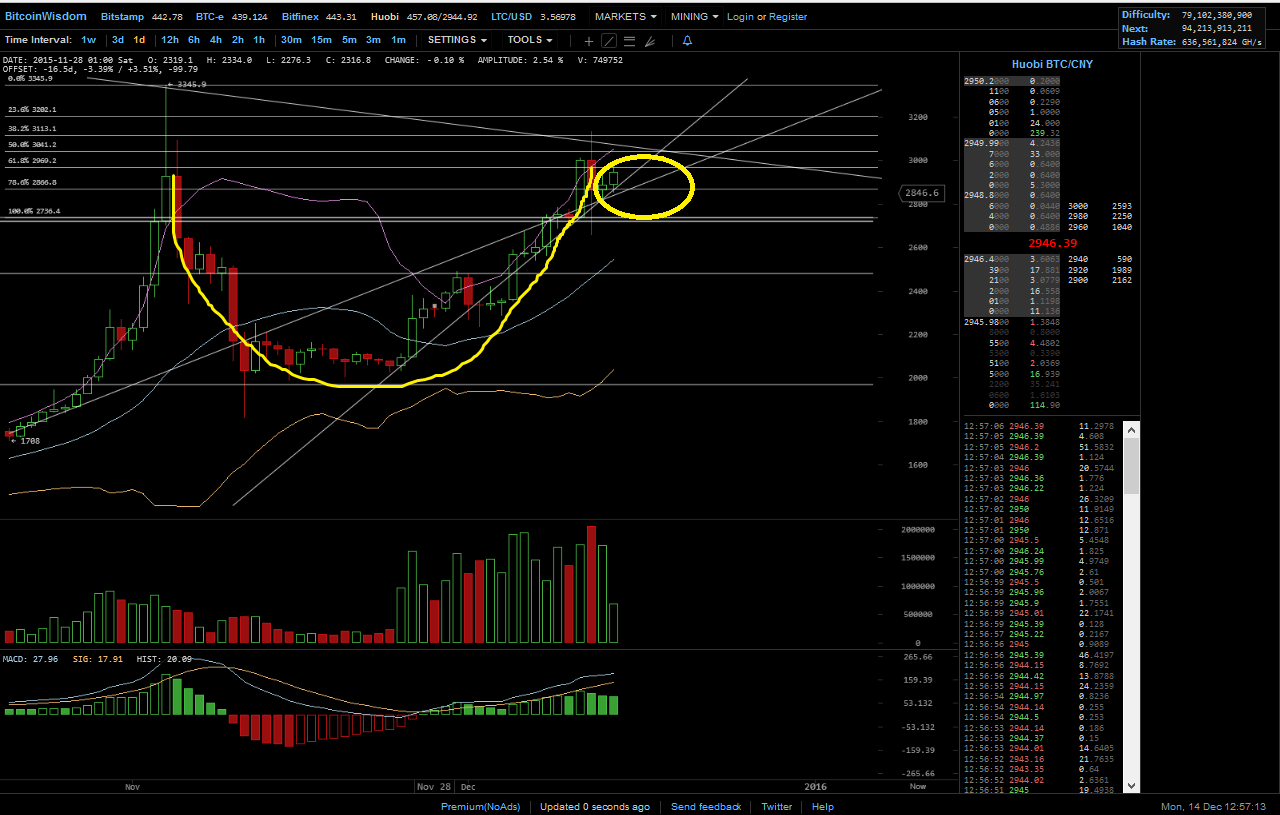
Task: Click the MACD: 27.96 indicator label
Action: [x=30, y=659]
